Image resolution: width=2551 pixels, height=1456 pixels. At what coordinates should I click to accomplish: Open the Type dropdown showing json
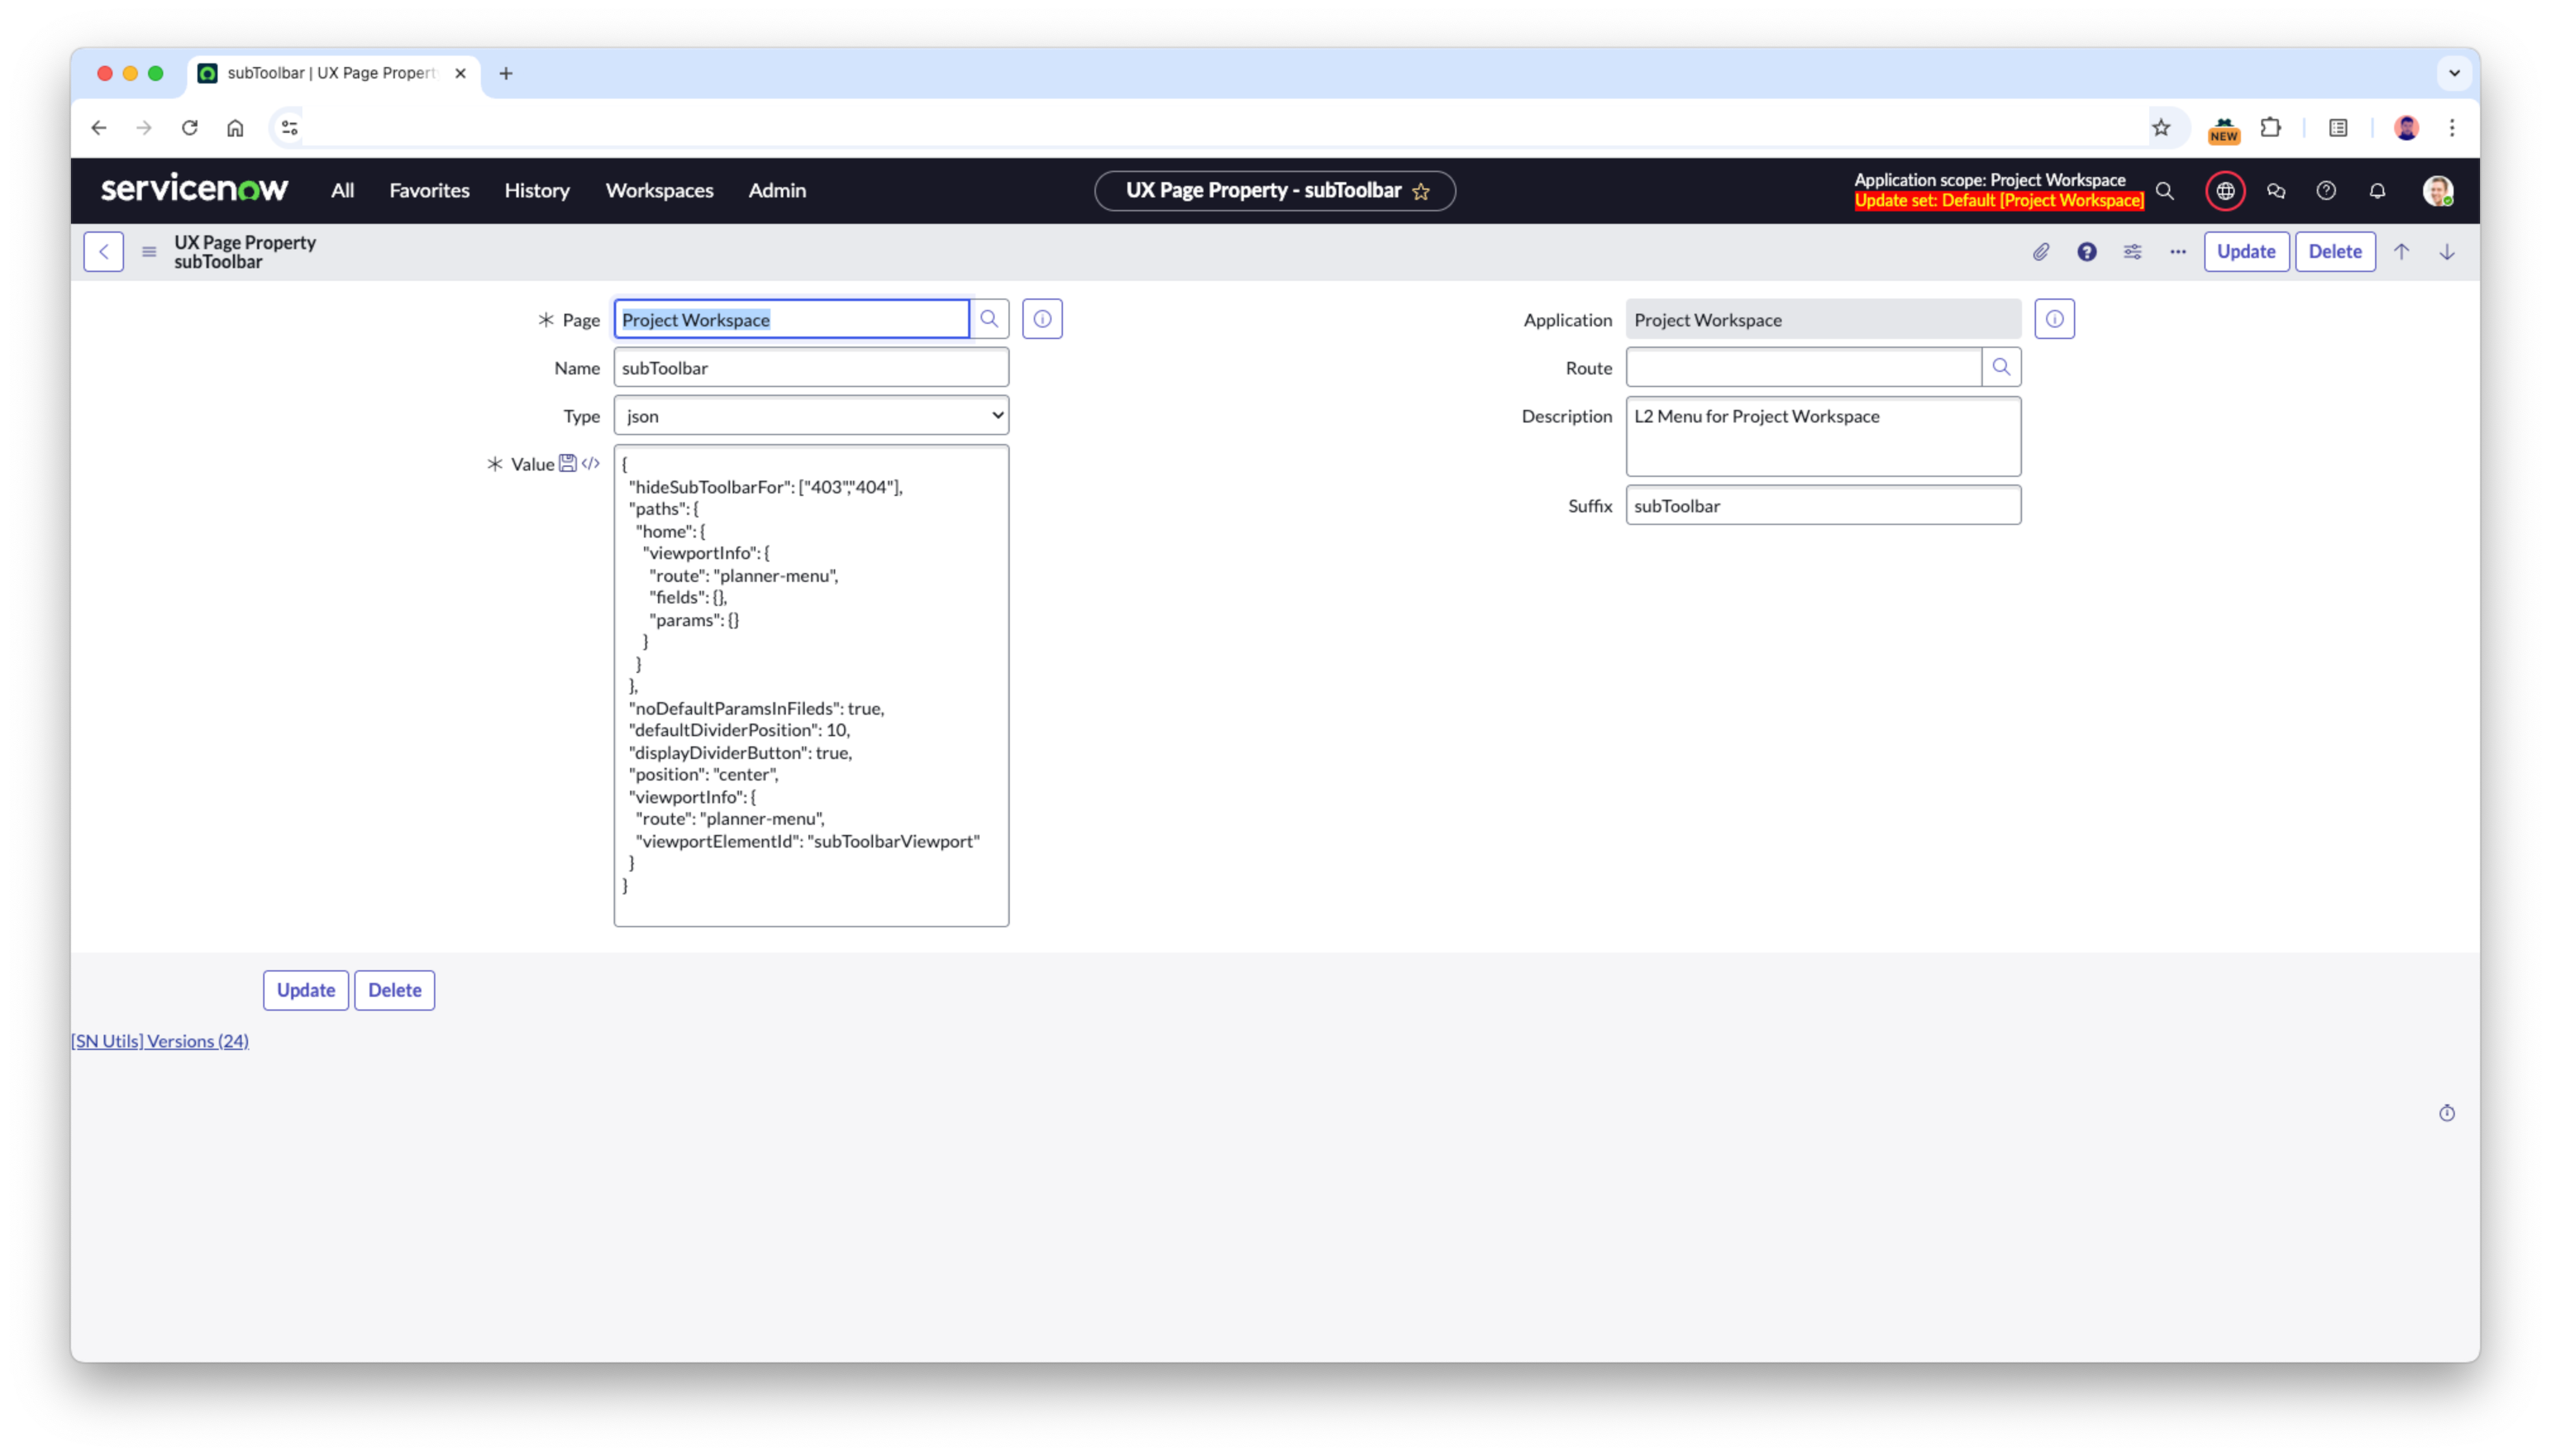click(811, 415)
